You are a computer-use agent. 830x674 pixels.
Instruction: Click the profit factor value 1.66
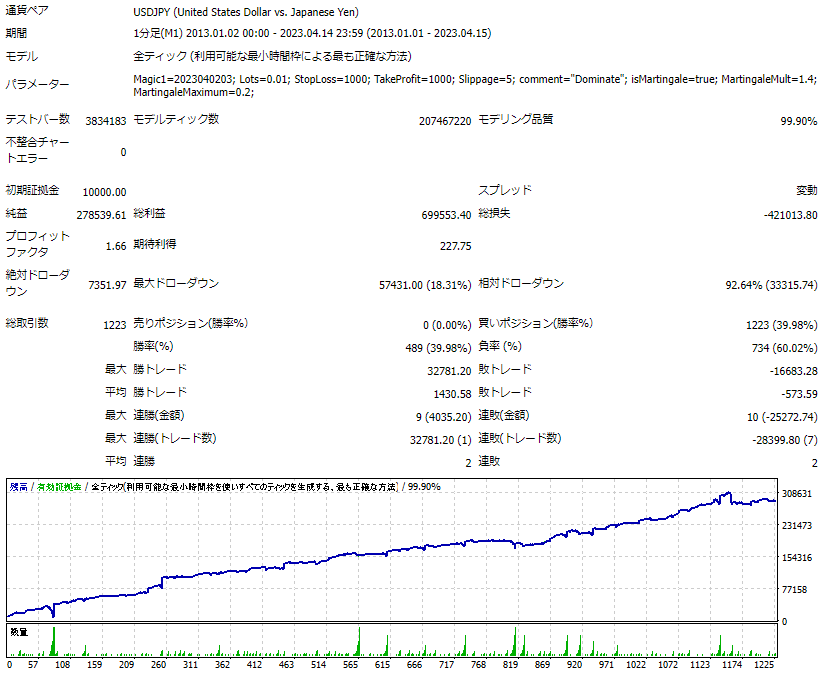click(116, 246)
